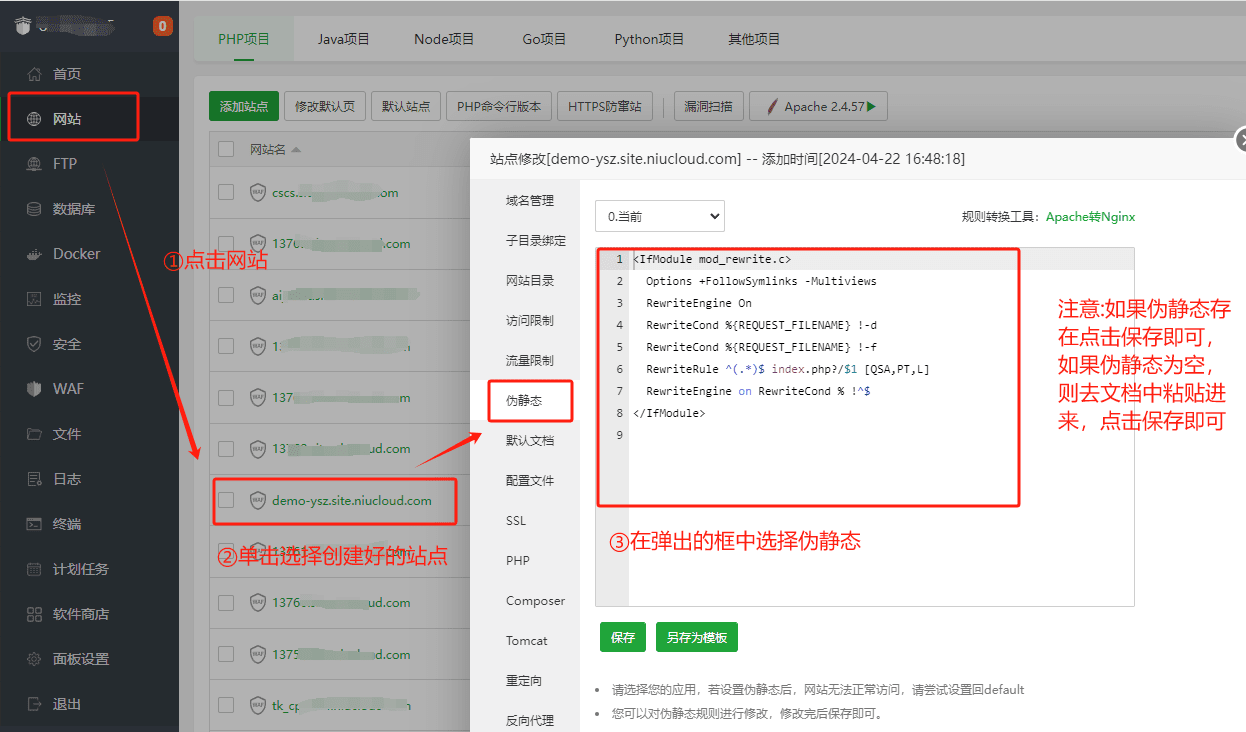Sort sites using the 网站名 column arrow
This screenshot has width=1246, height=732.
click(296, 150)
